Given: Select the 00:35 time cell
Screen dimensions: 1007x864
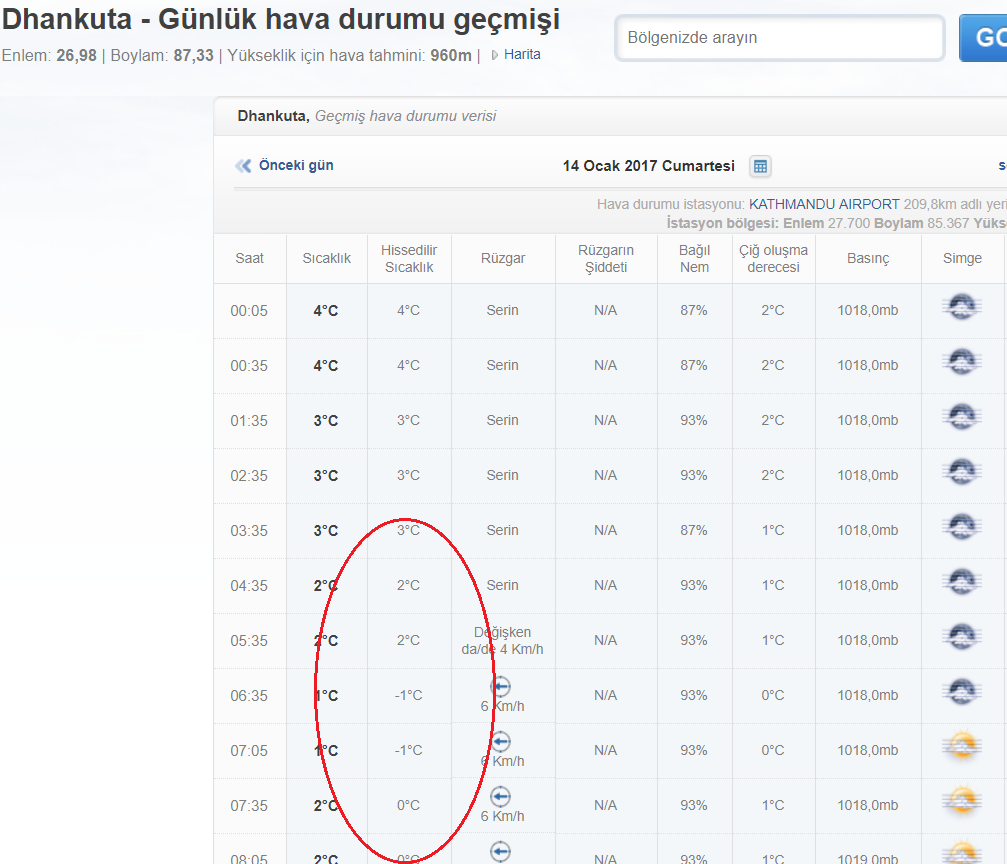Looking at the screenshot, I should coord(249,366).
